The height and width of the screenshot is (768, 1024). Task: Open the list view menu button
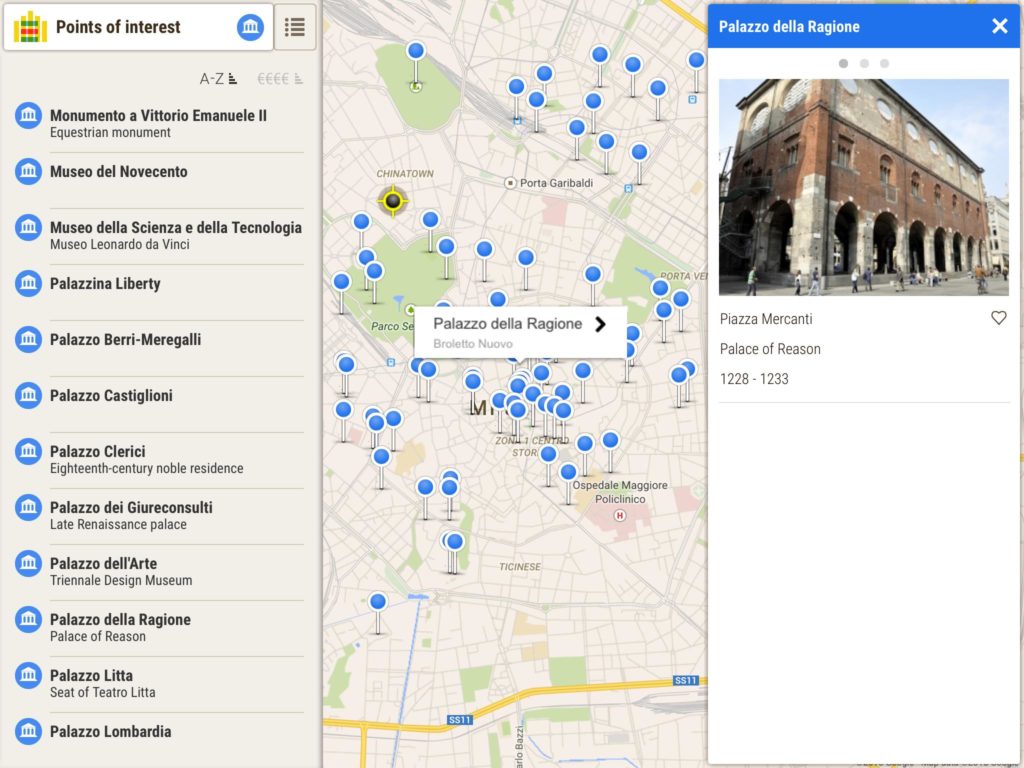[294, 28]
